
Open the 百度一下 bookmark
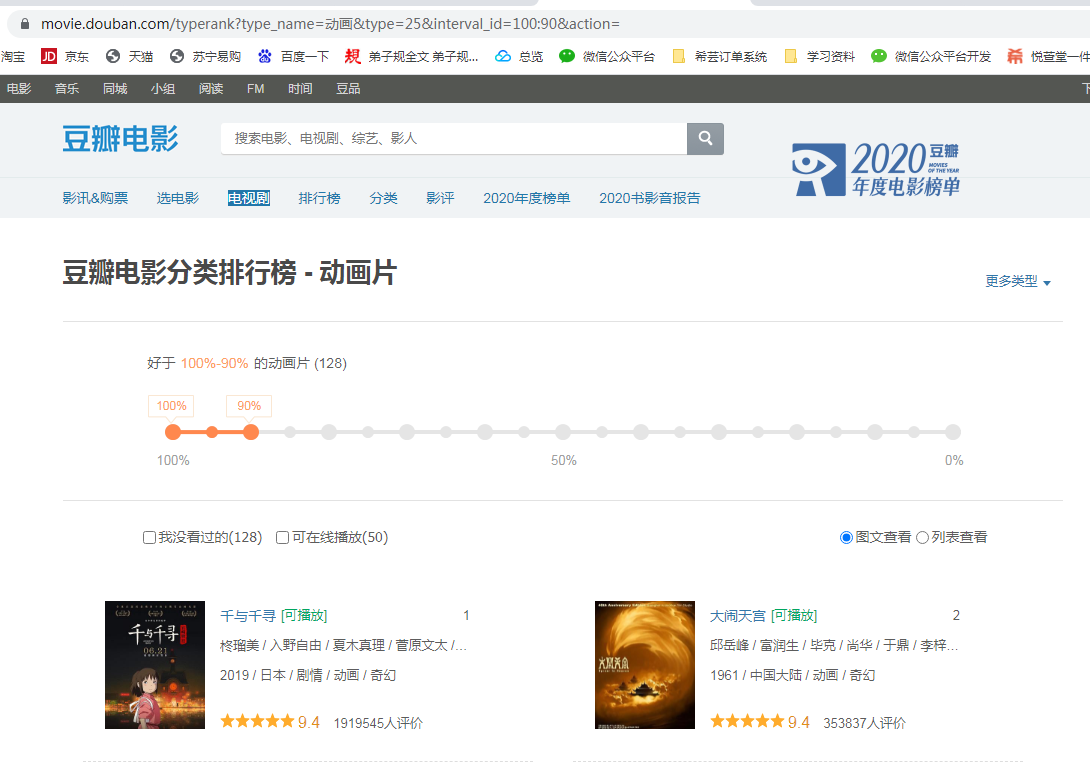pyautogui.click(x=293, y=56)
